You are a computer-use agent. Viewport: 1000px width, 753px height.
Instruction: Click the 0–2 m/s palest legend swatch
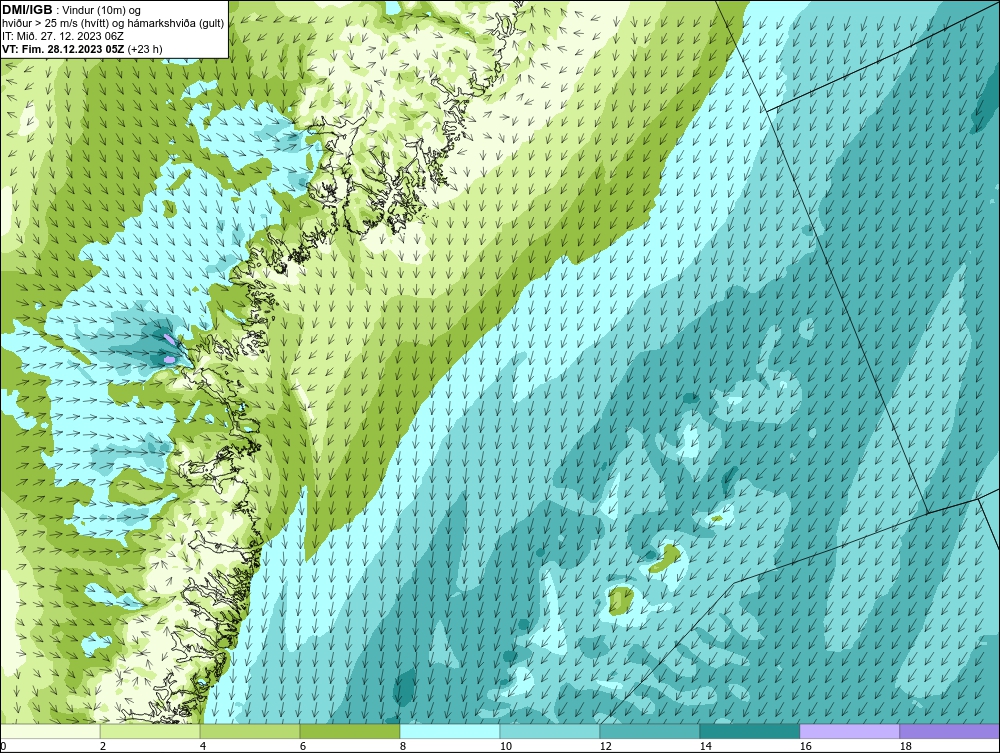[x=50, y=731]
